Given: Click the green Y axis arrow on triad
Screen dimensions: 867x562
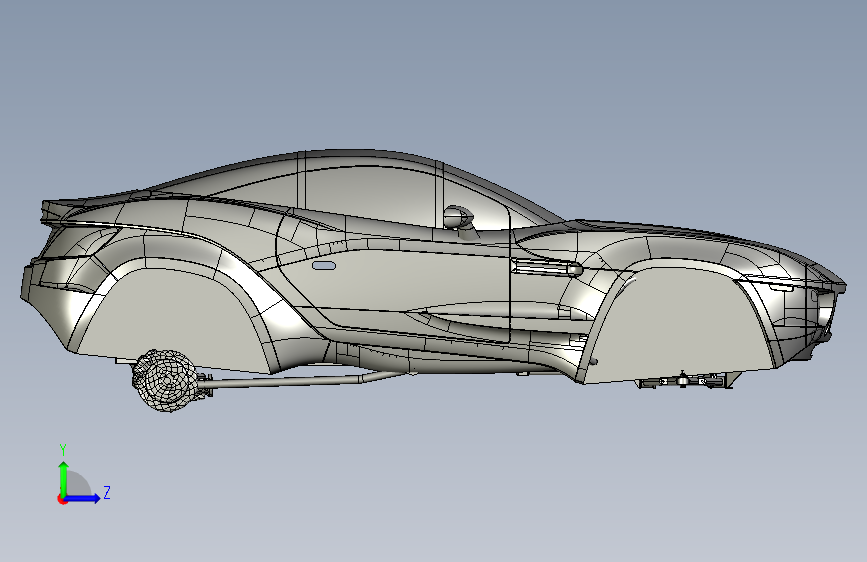Looking at the screenshot, I should 64,478.
